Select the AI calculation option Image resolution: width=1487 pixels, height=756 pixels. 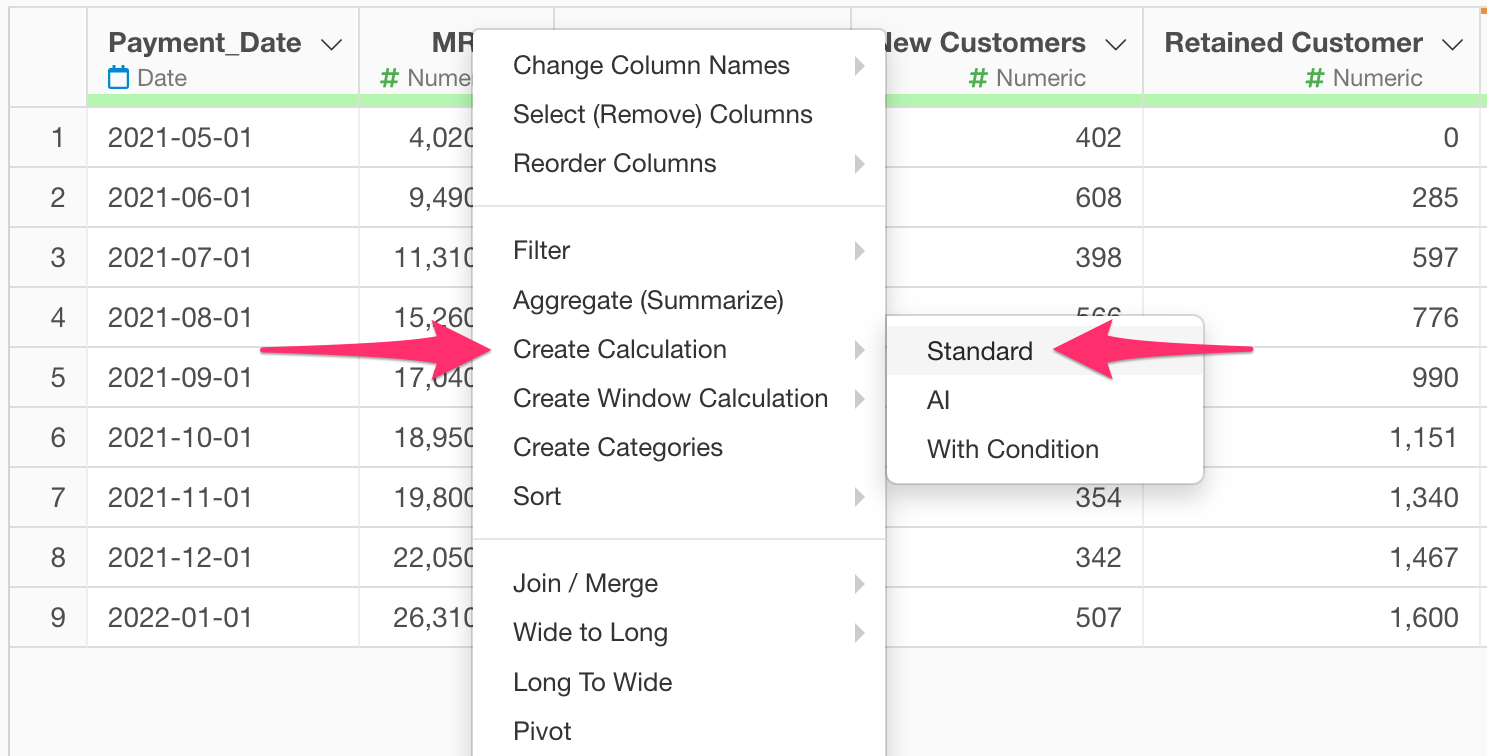[938, 400]
